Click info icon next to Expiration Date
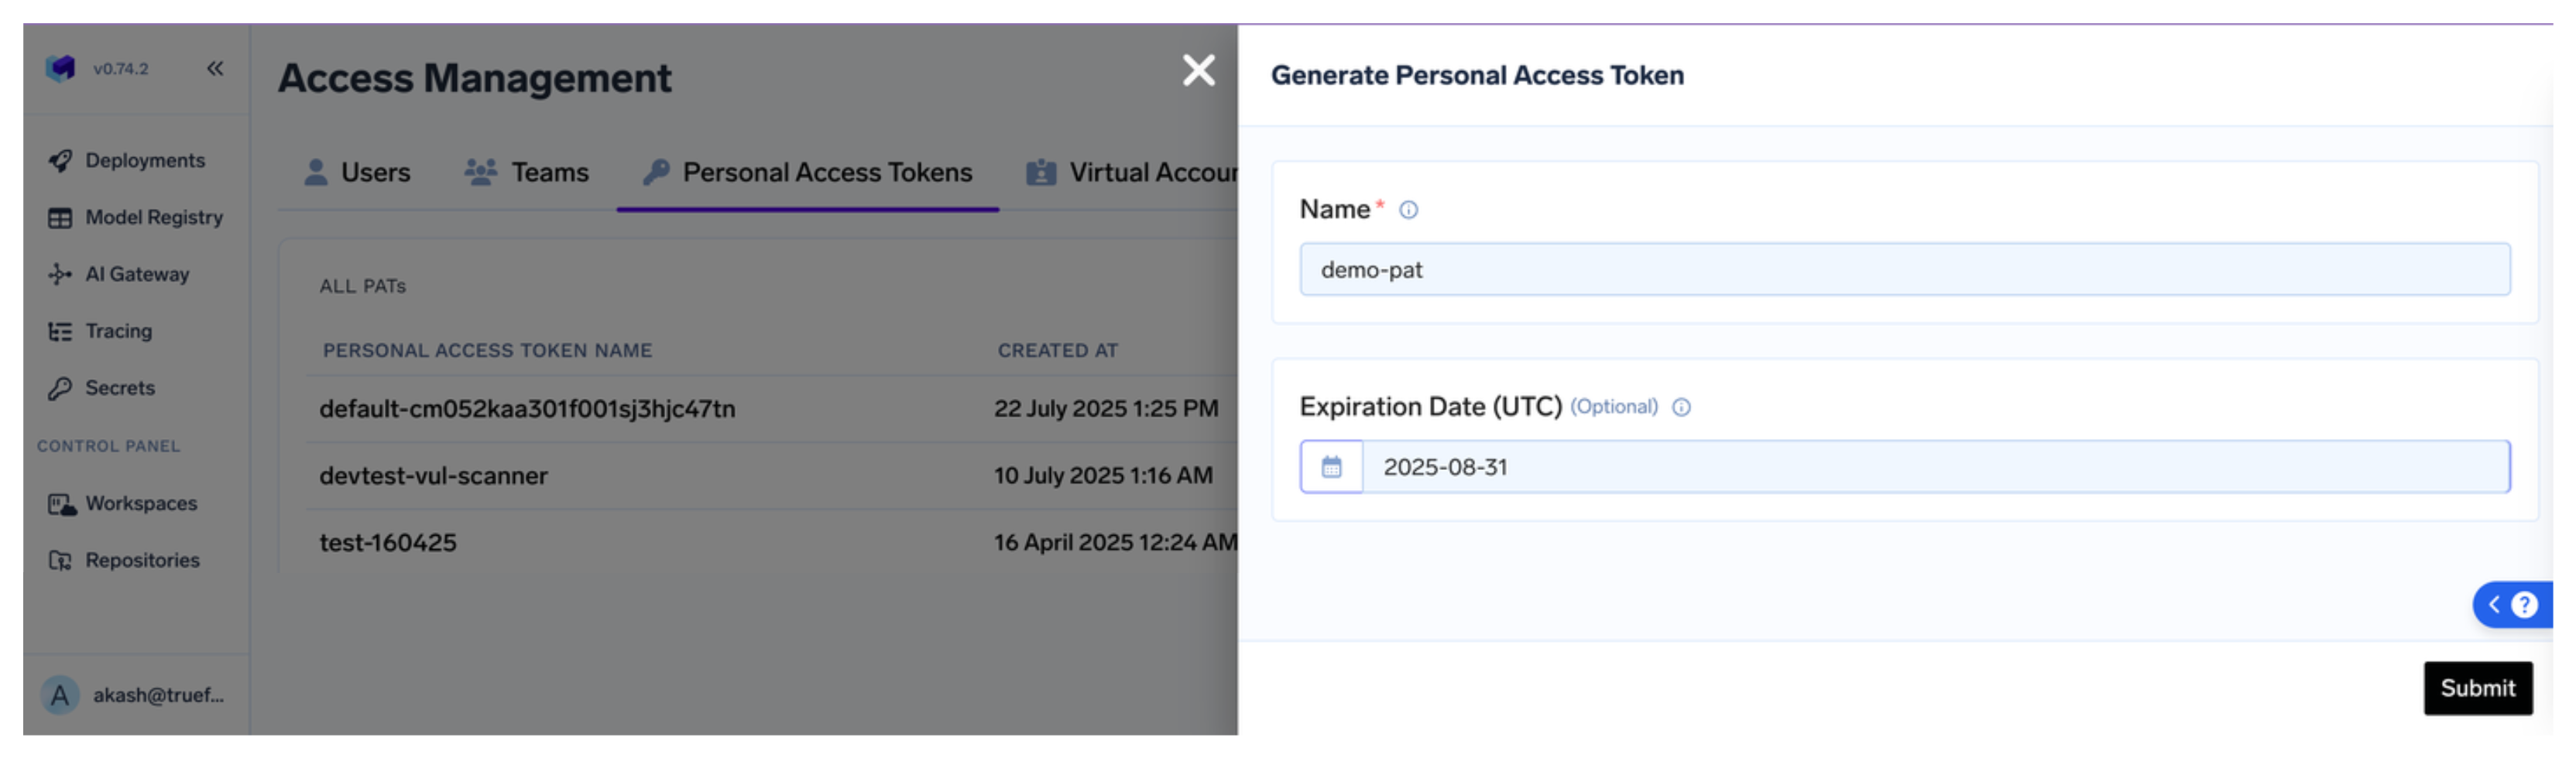Screen dimensions: 2576x758 [1681, 407]
